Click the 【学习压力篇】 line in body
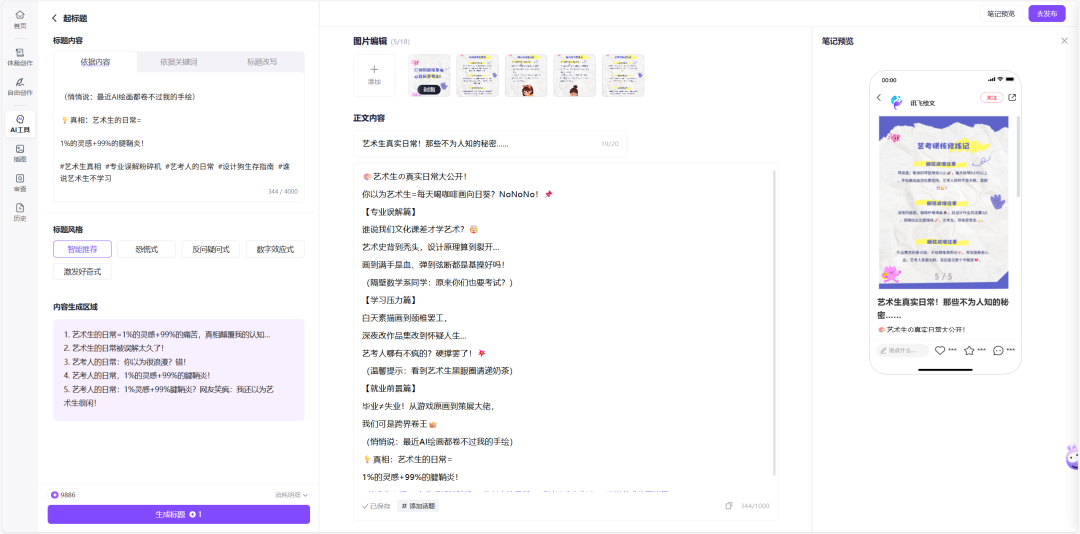1080x534 pixels. [x=389, y=300]
